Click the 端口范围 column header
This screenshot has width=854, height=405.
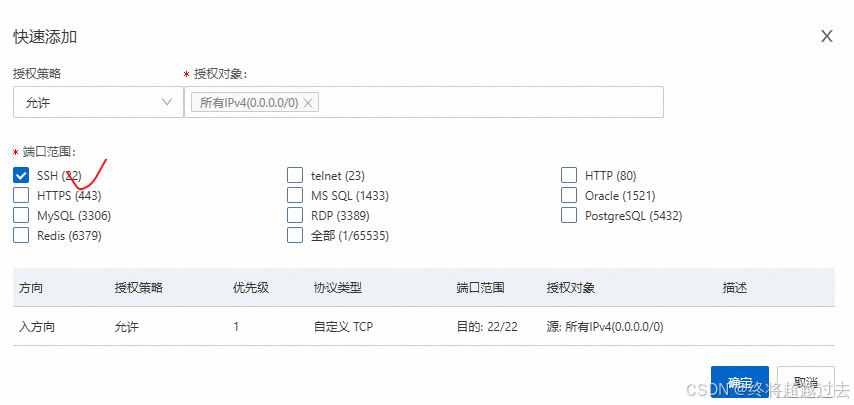480,288
